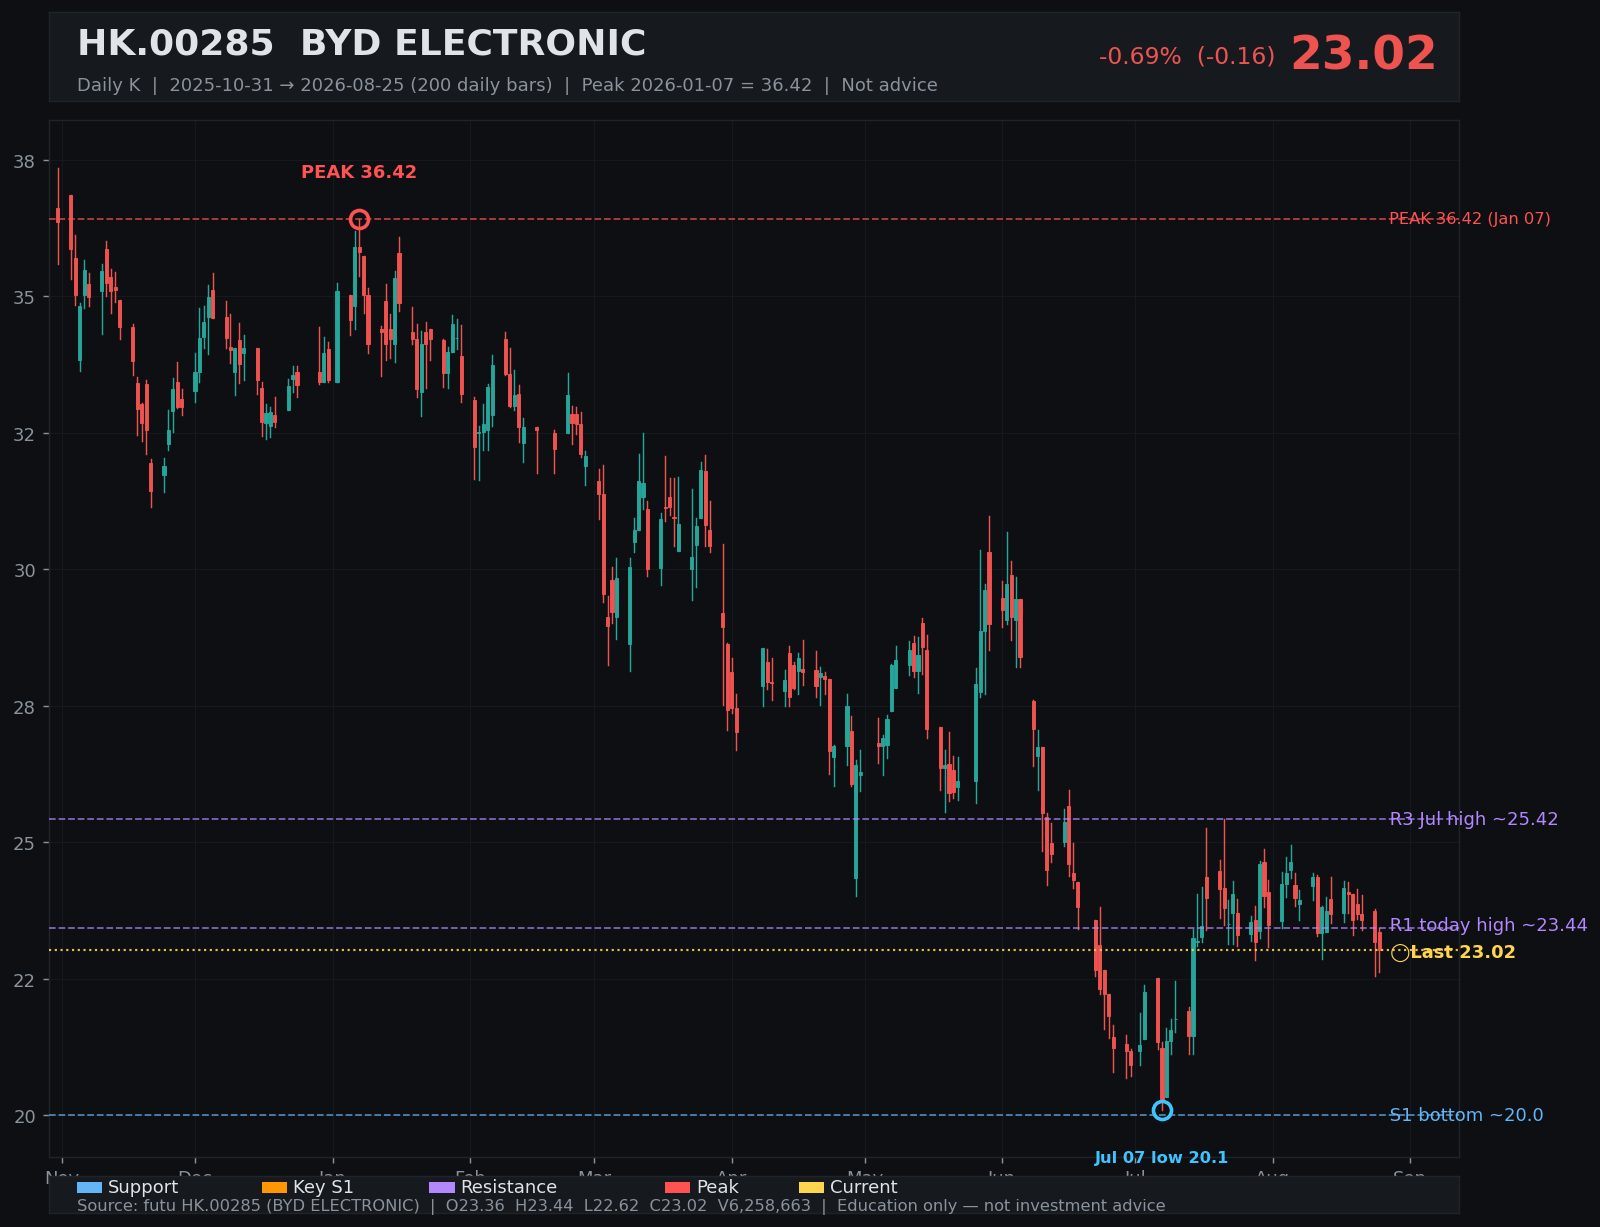1600x1227 pixels.
Task: Click the "PEAK 36.42 (Jan 07)" line label
Action: [x=1470, y=219]
